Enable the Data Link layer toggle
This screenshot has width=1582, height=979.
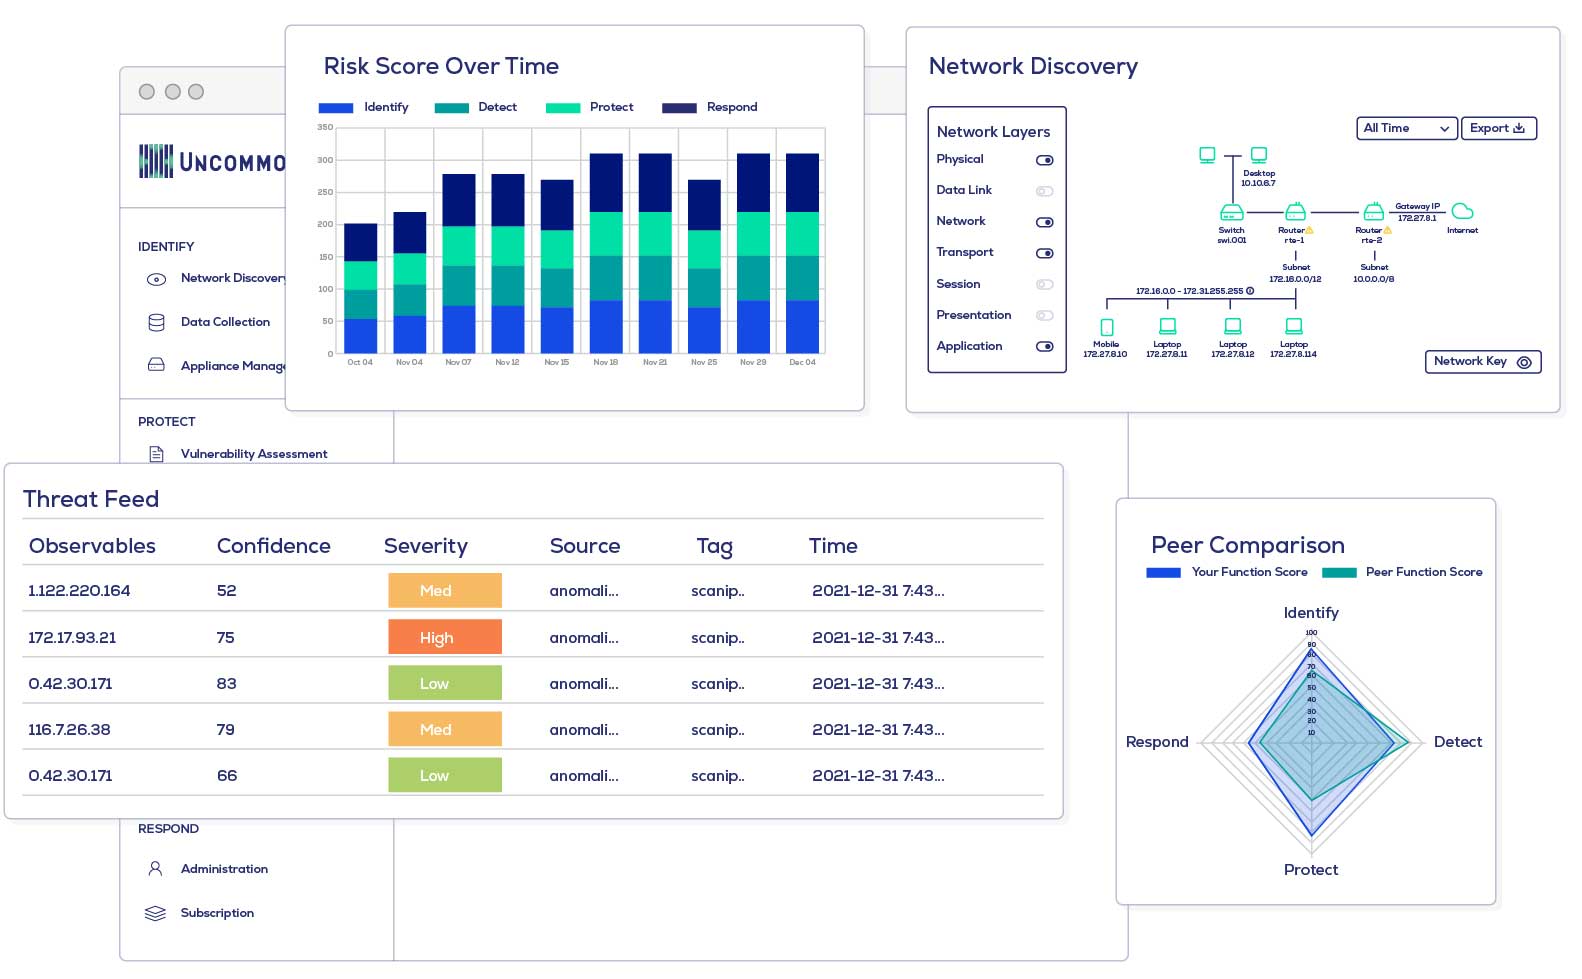click(1044, 191)
